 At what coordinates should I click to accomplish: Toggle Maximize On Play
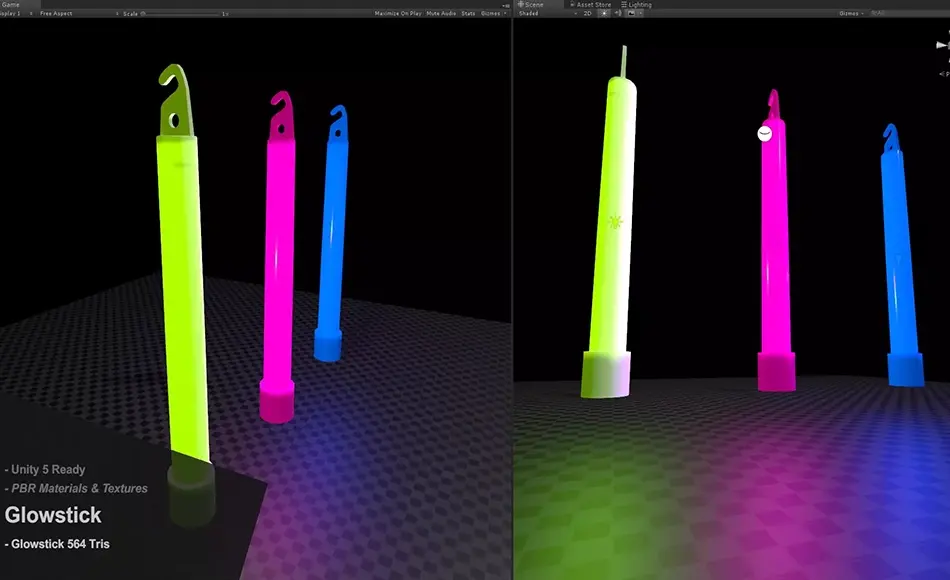click(398, 13)
